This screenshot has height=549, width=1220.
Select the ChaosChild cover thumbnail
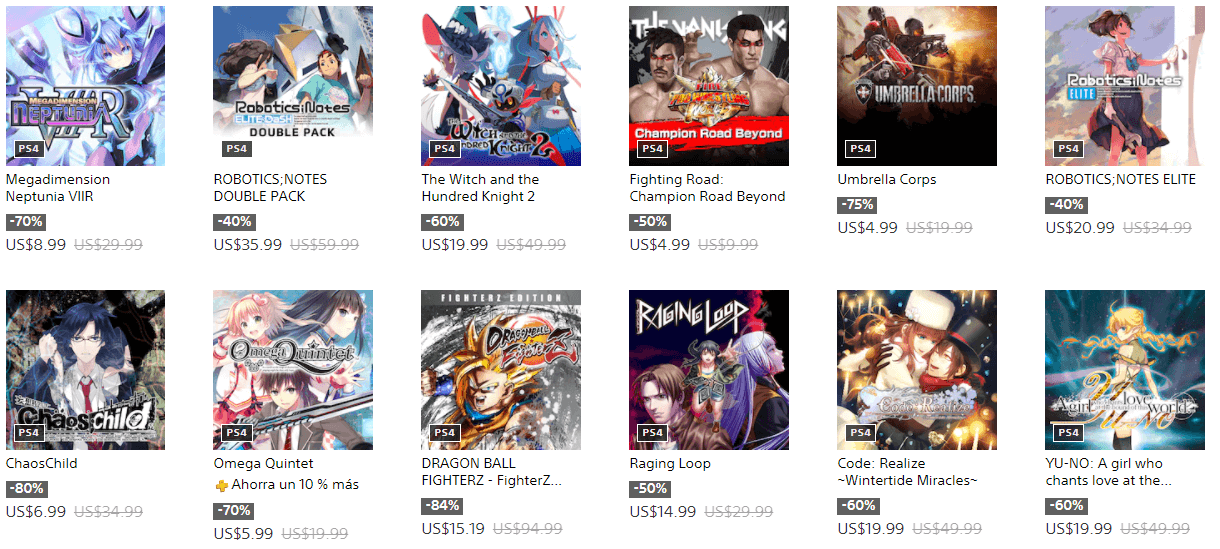86,370
